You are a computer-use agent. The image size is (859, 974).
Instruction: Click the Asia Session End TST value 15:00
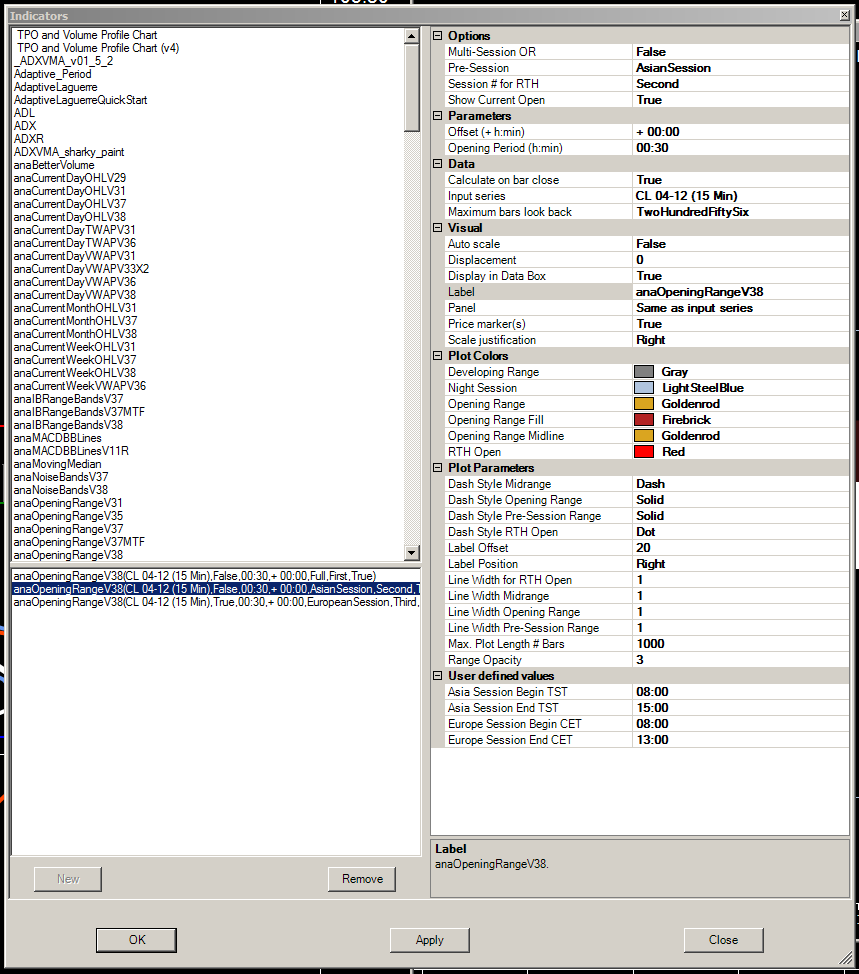pyautogui.click(x=740, y=708)
